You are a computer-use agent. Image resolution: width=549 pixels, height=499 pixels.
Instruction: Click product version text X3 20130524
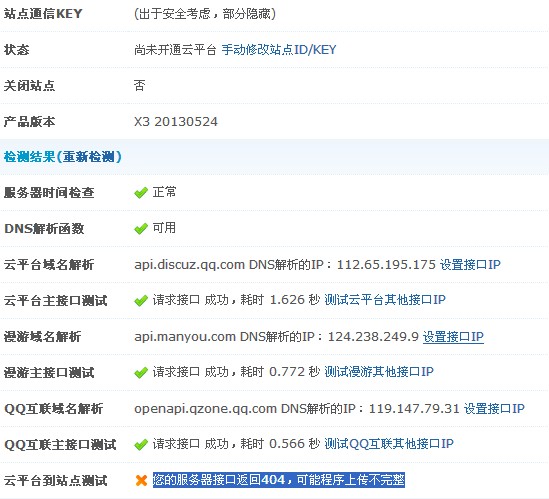(176, 122)
